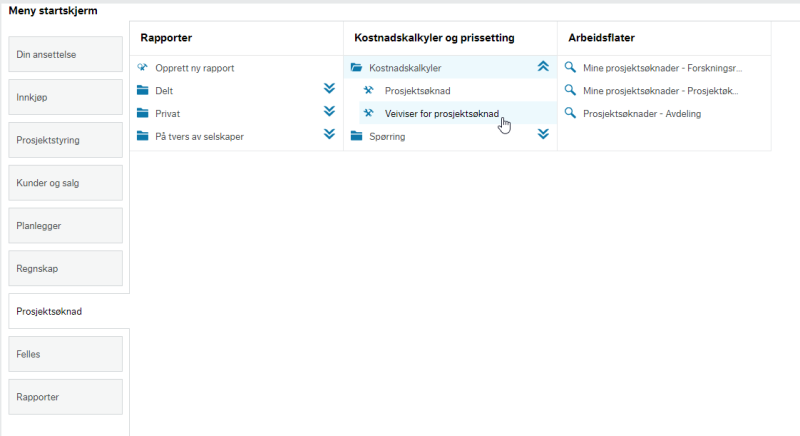Expand the På tvers av selskaper chevron

pos(329,134)
